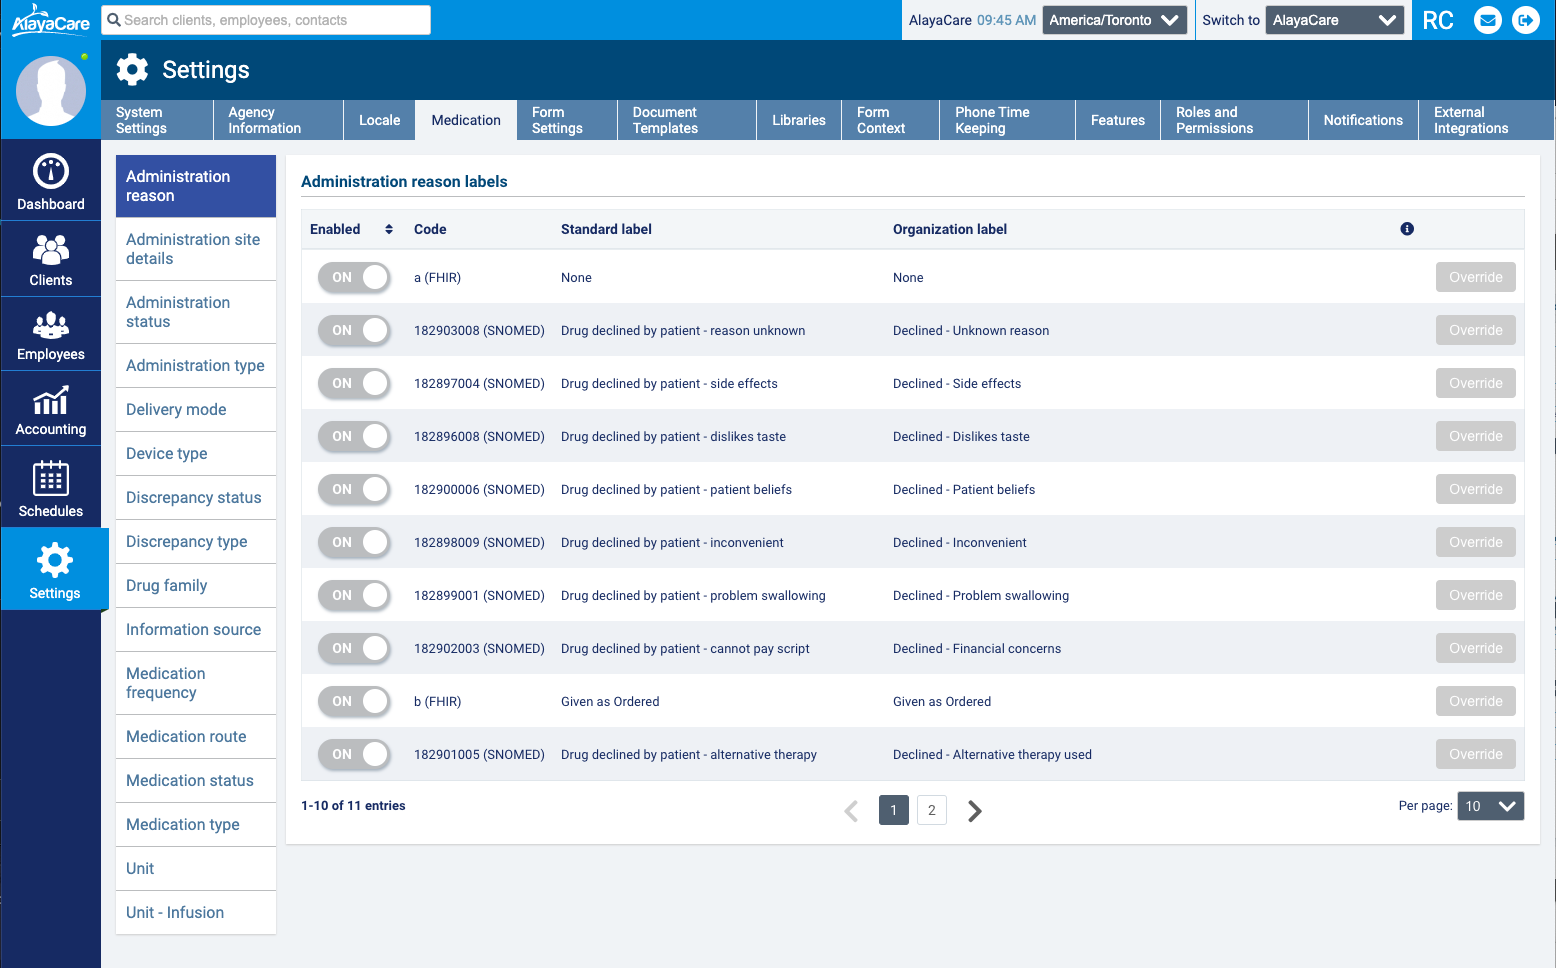The image size is (1556, 968).
Task: Click the search clients input field
Action: 266,20
